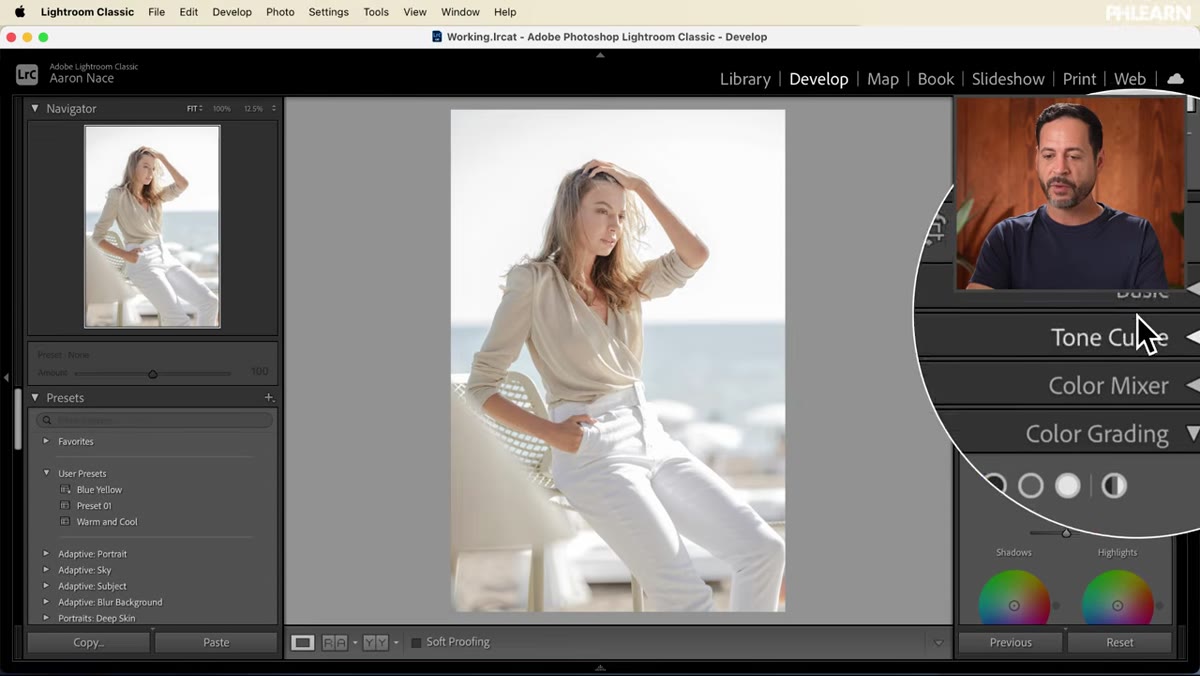The image size is (1200, 676).
Task: Select the Loupe view toolbar icon
Action: pos(302,643)
